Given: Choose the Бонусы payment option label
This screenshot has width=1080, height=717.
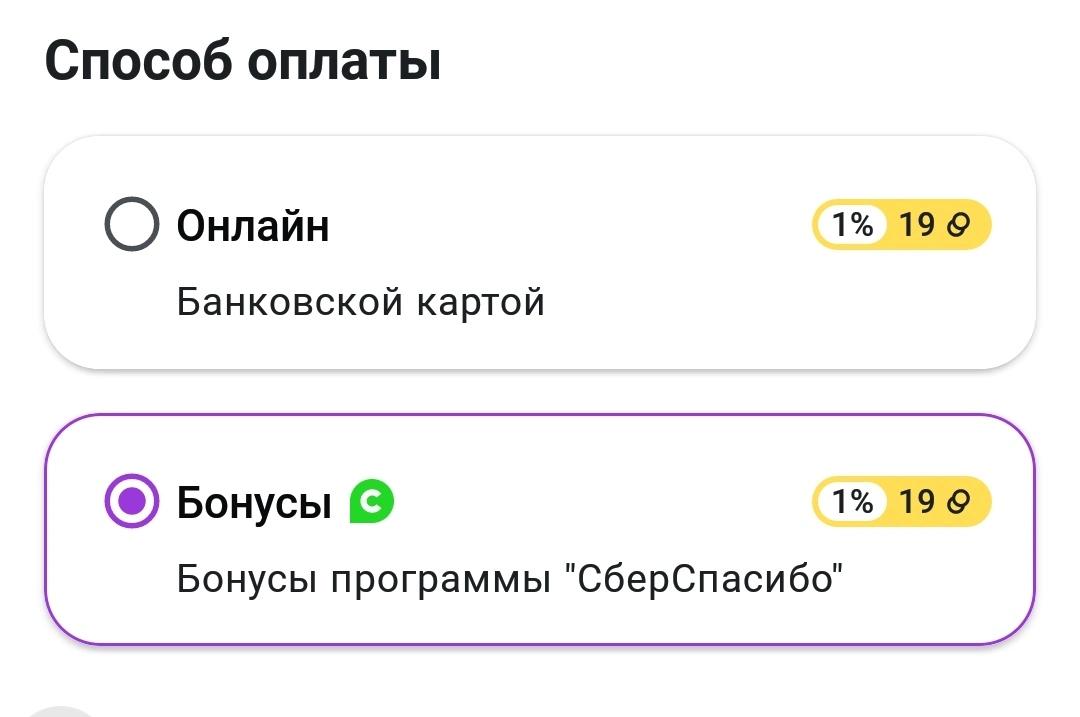Looking at the screenshot, I should click(x=254, y=503).
